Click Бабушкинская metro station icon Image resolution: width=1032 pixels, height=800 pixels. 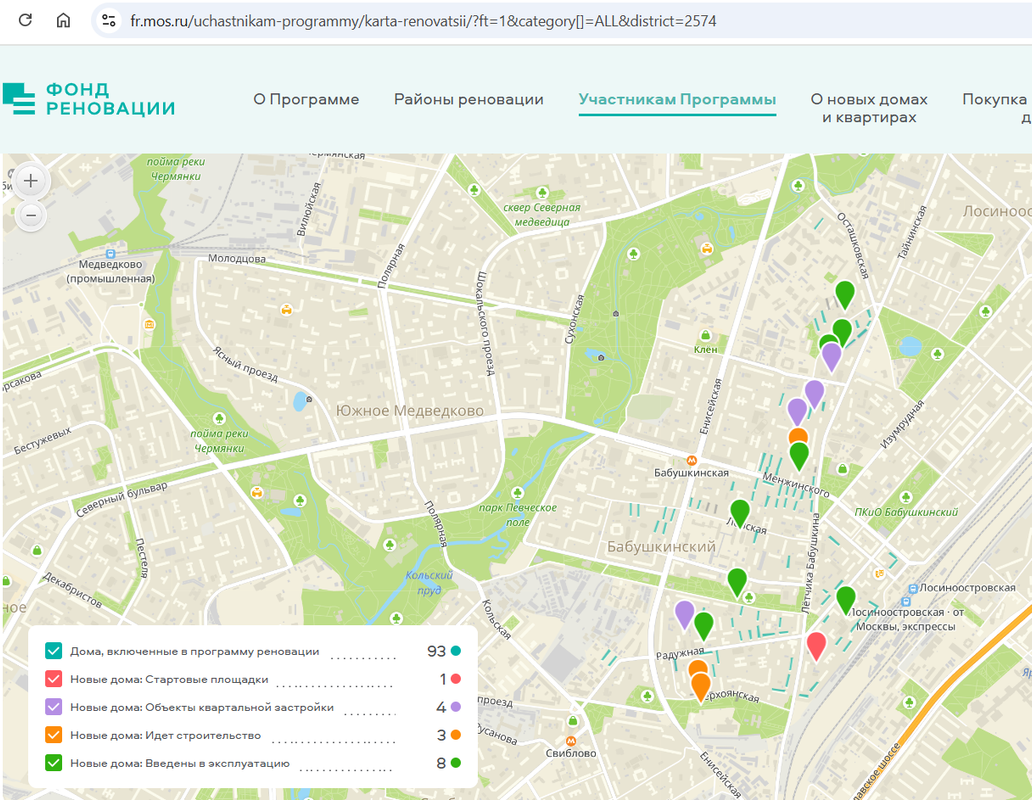tap(692, 461)
